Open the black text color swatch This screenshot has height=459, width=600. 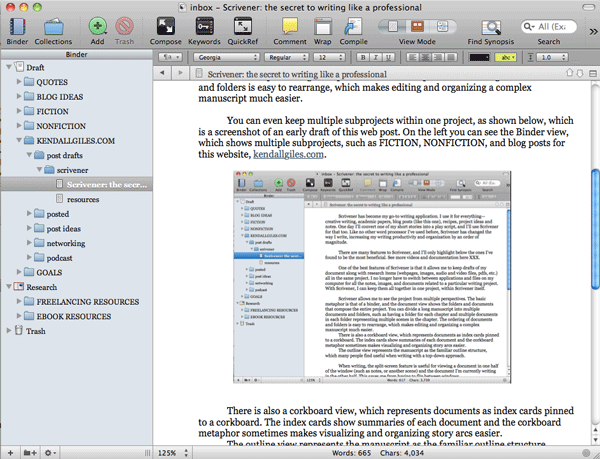tap(479, 57)
